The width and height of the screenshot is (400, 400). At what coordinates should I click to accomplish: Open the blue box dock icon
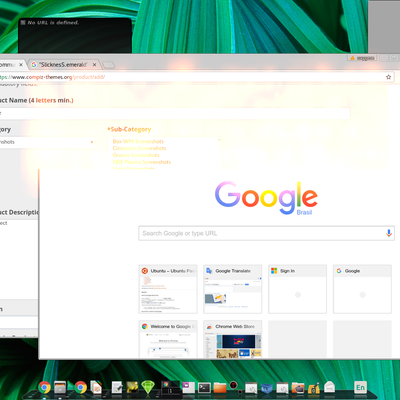coord(267,388)
